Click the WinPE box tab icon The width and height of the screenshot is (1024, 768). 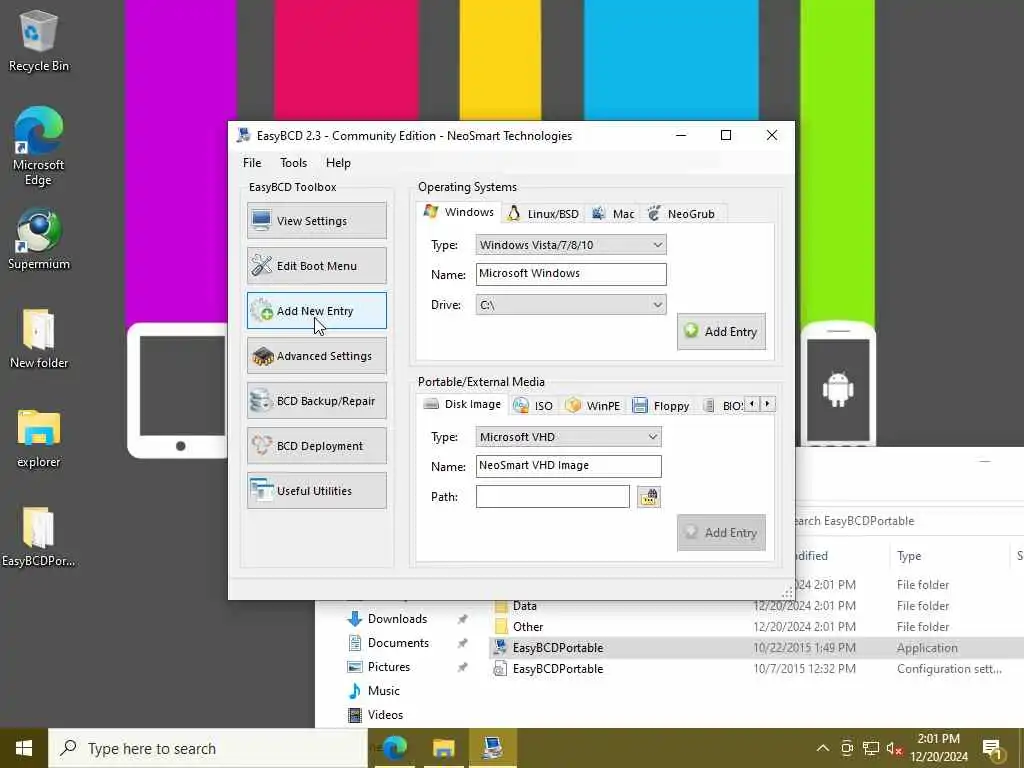[x=573, y=406]
